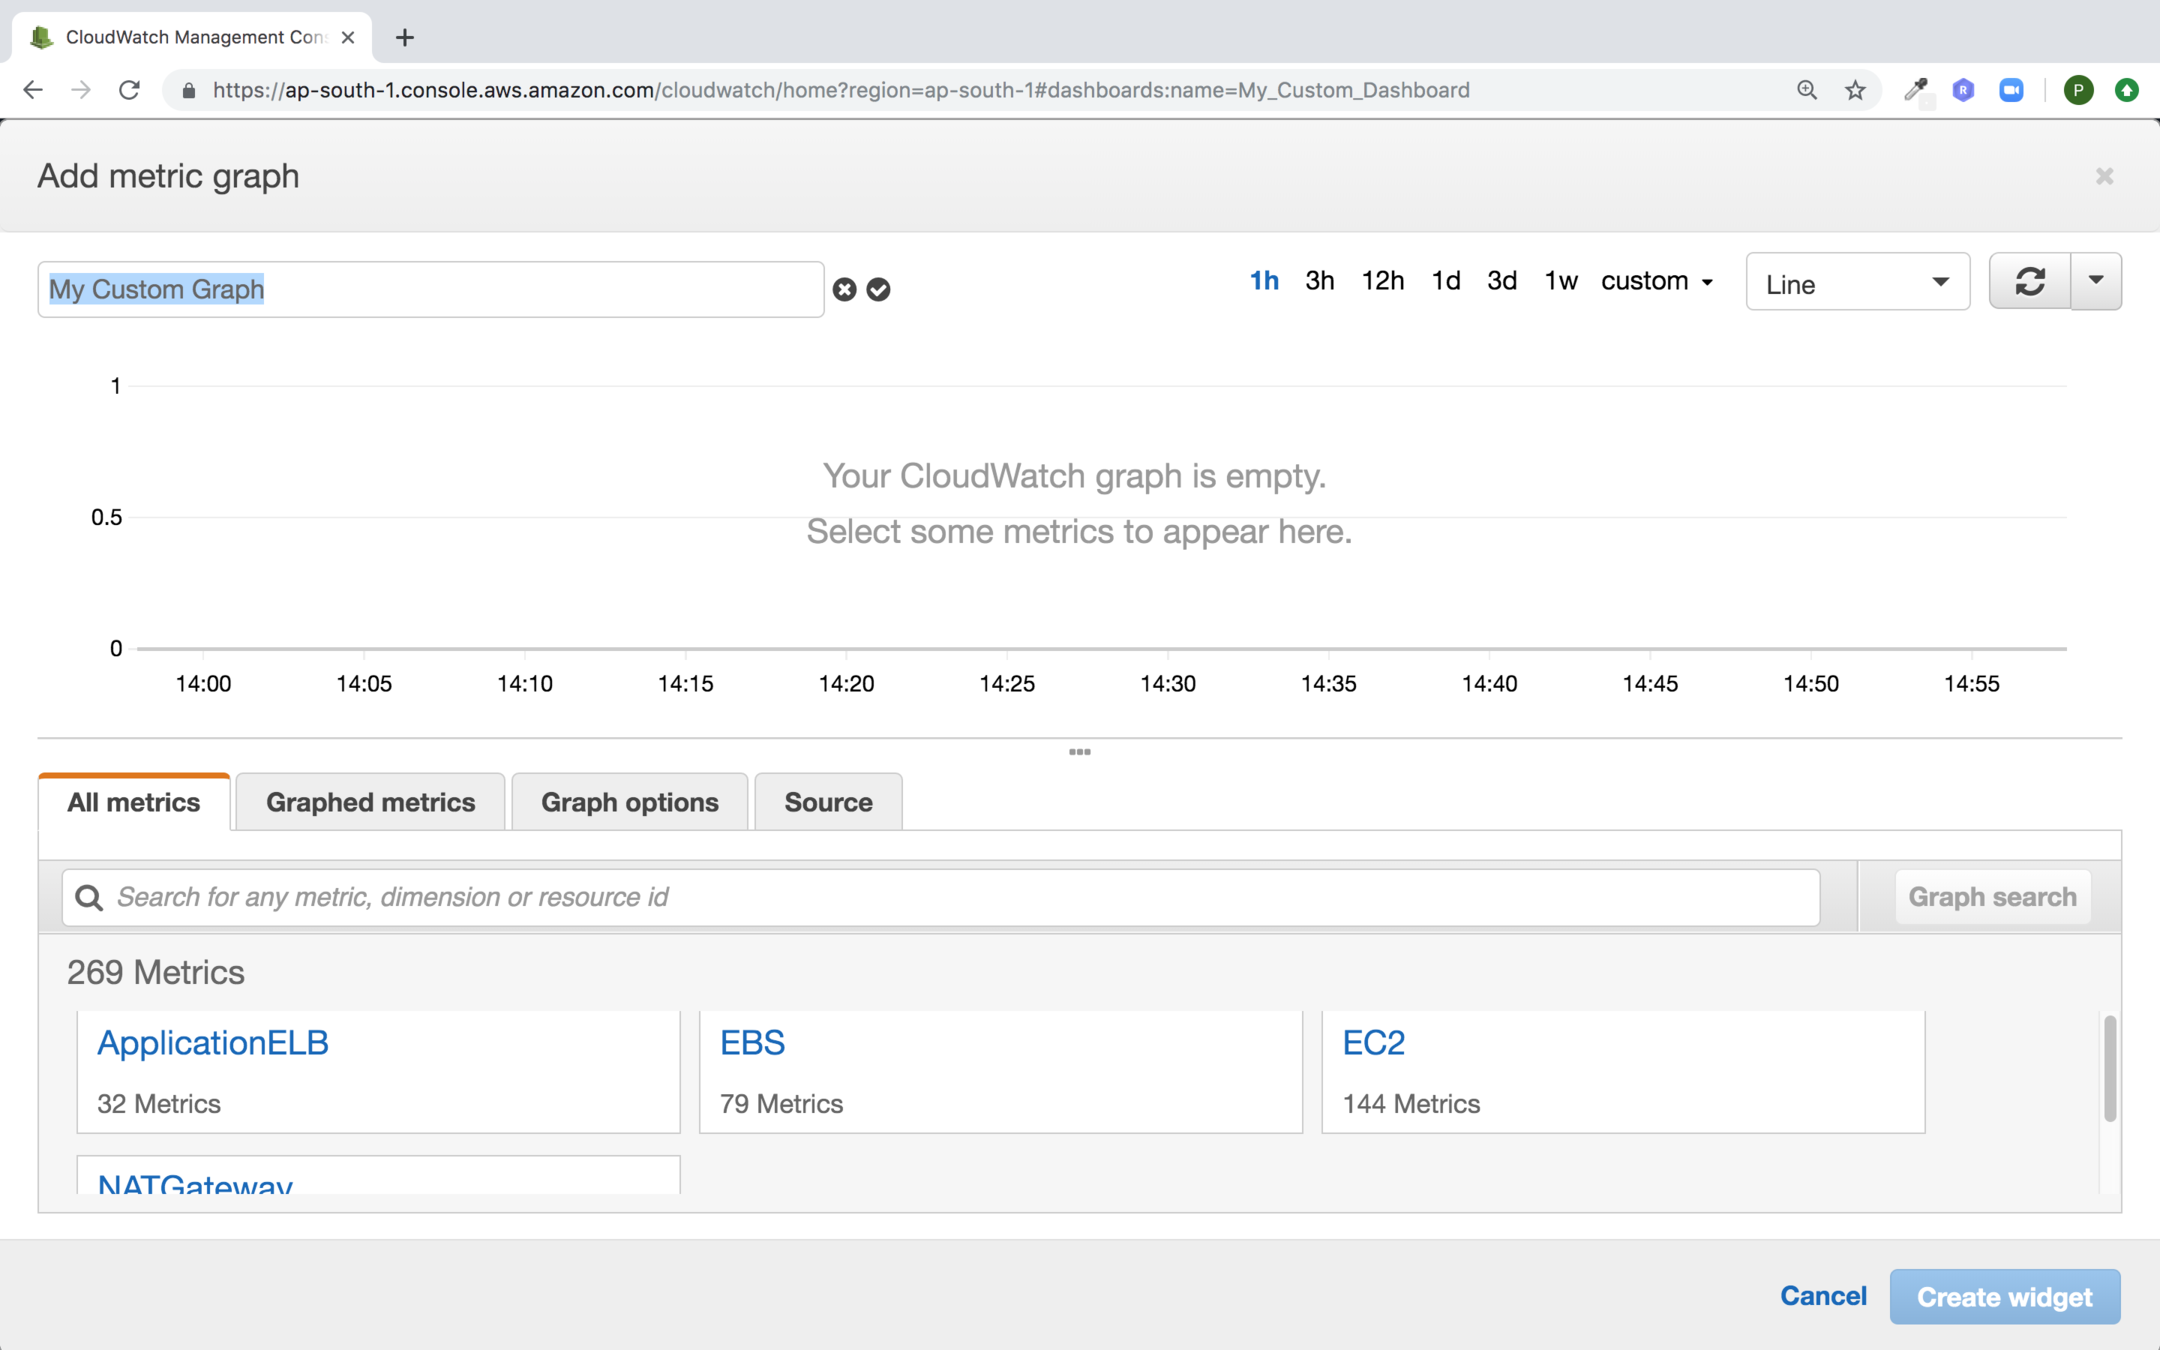Viewport: 2160px width, 1350px height.
Task: Select the 12h time range
Action: click(x=1382, y=282)
